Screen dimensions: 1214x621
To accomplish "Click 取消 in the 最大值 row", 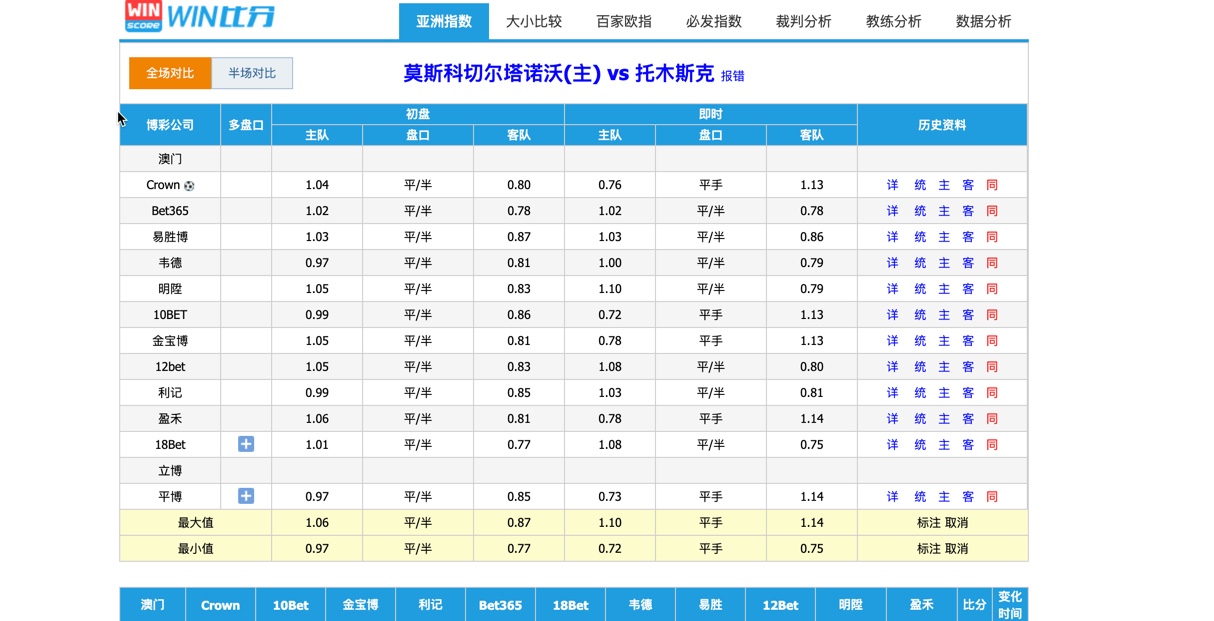I will [956, 523].
